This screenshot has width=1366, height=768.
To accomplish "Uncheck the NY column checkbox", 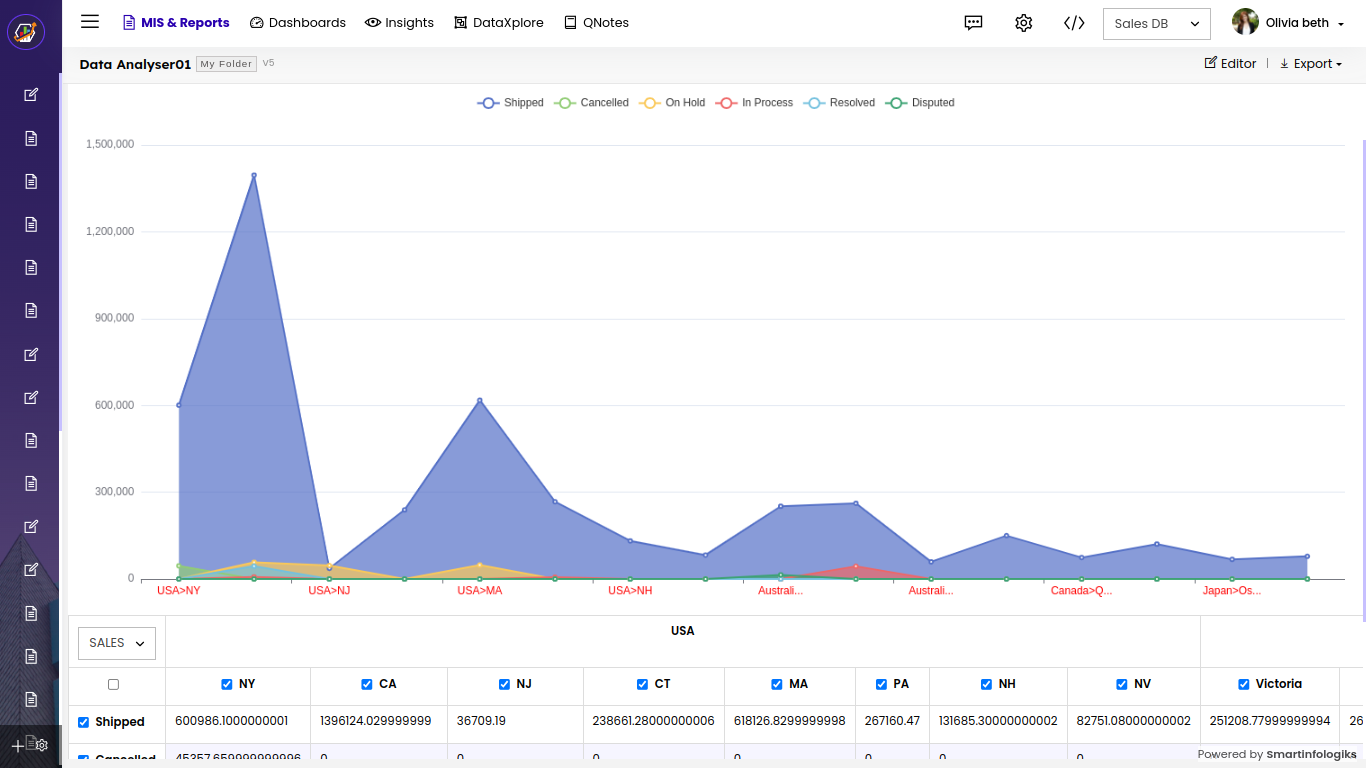I will (227, 684).
